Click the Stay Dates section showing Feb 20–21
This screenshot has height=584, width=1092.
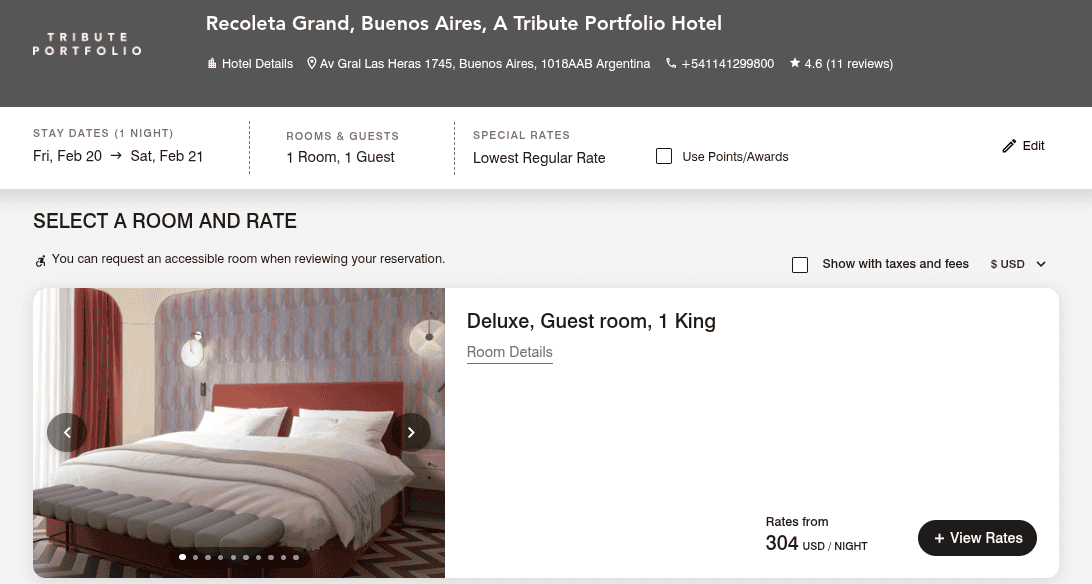pyautogui.click(x=116, y=147)
